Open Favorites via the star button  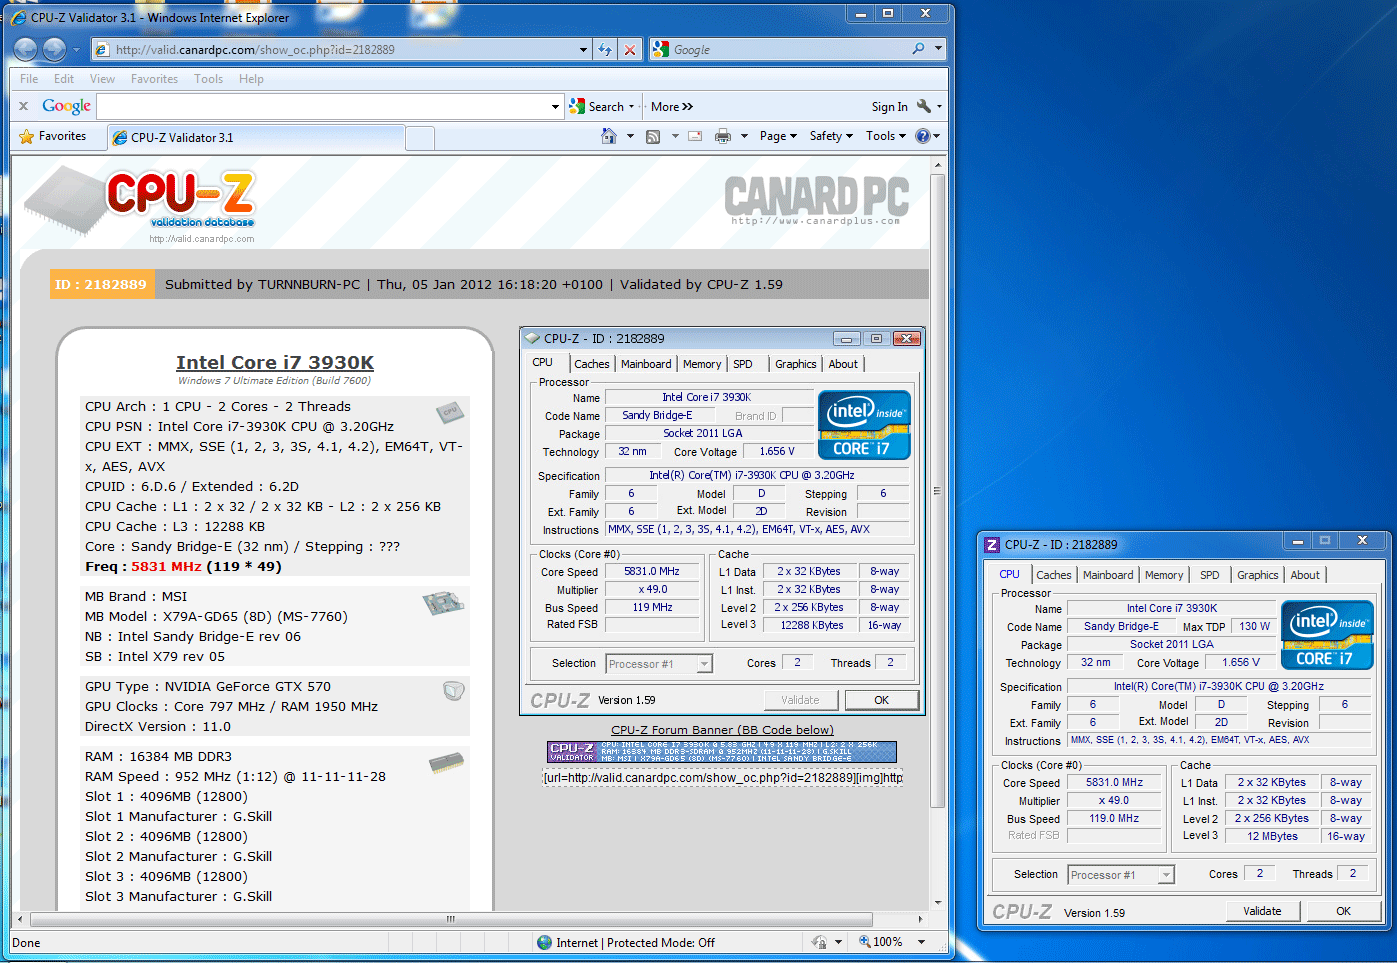tap(53, 136)
